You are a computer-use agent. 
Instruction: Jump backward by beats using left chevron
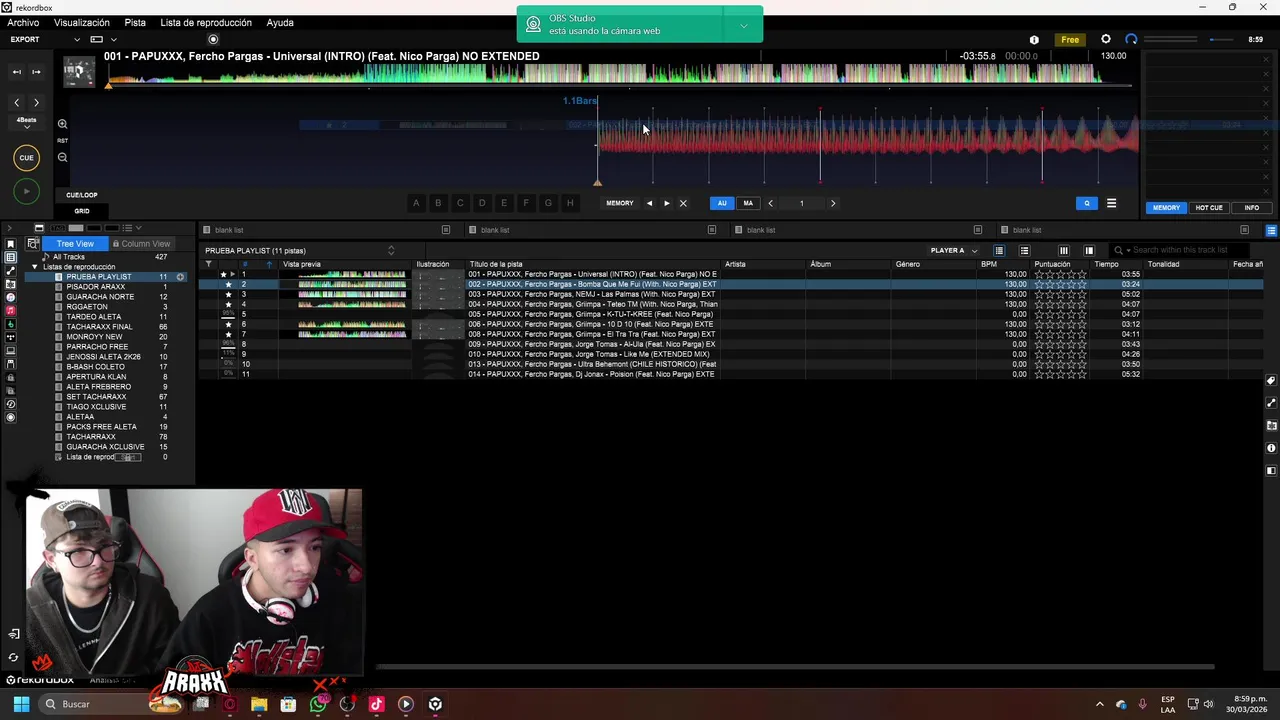coord(16,102)
